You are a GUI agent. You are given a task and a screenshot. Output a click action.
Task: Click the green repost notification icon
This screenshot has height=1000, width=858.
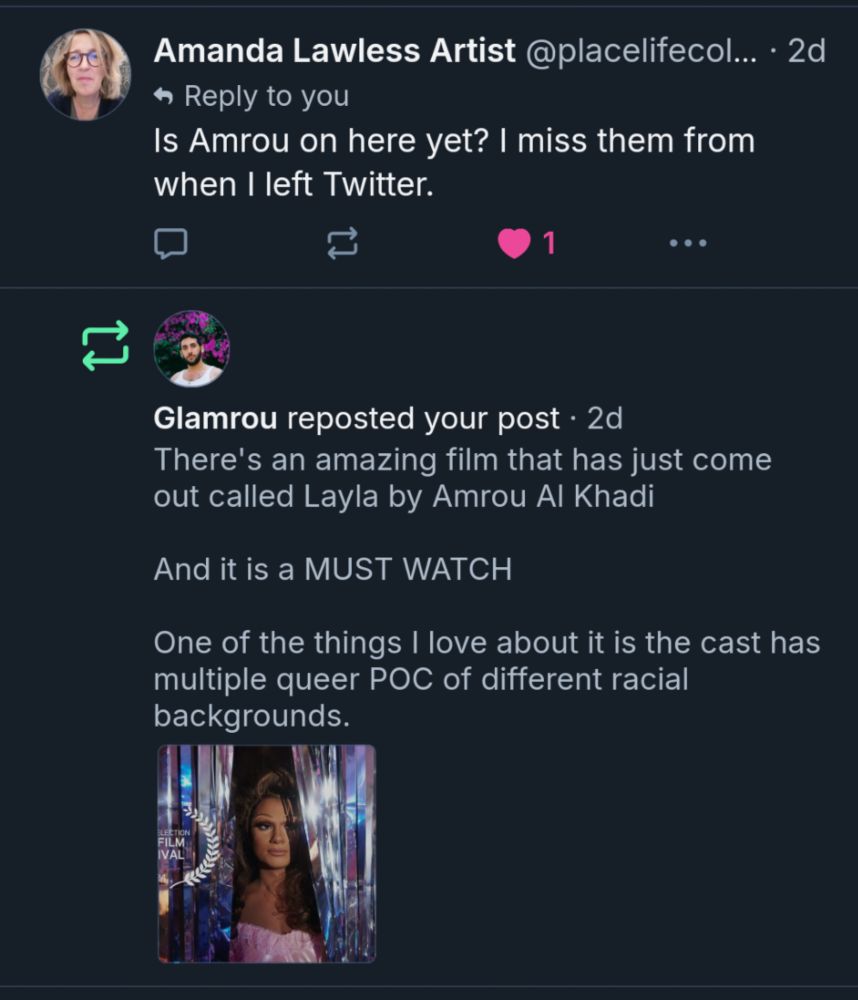[105, 346]
